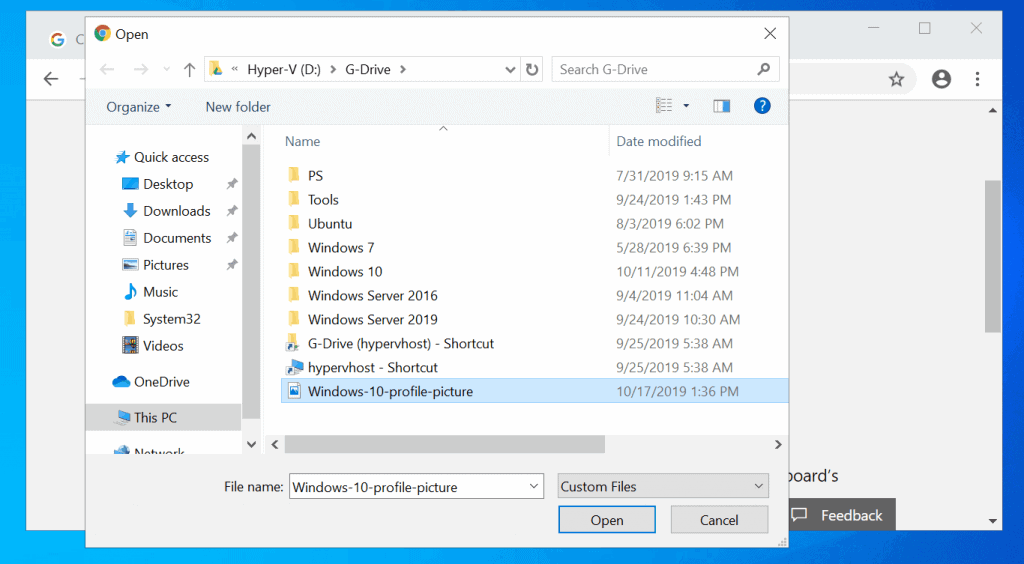1024x564 pixels.
Task: Select Music in navigation pane
Action: (x=160, y=292)
